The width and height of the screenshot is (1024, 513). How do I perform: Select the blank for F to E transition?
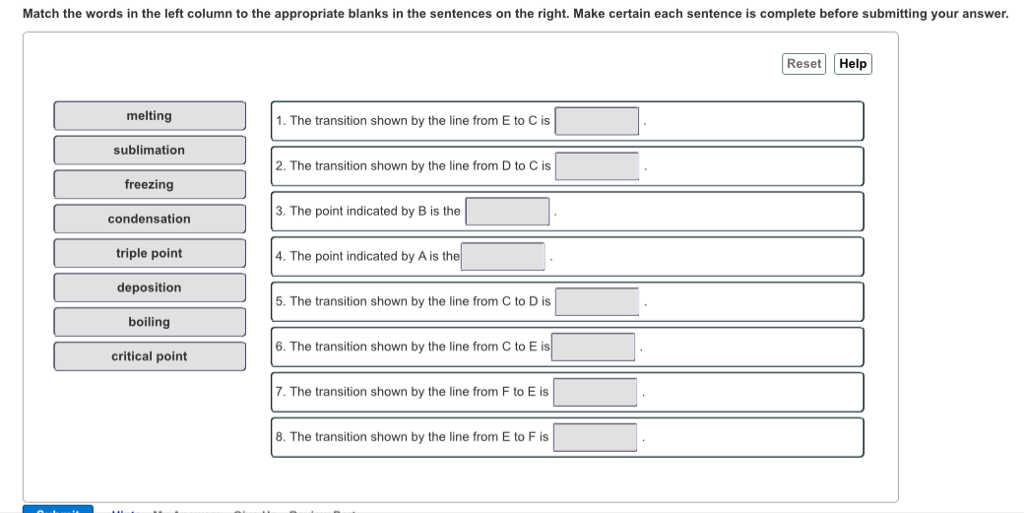pos(595,392)
